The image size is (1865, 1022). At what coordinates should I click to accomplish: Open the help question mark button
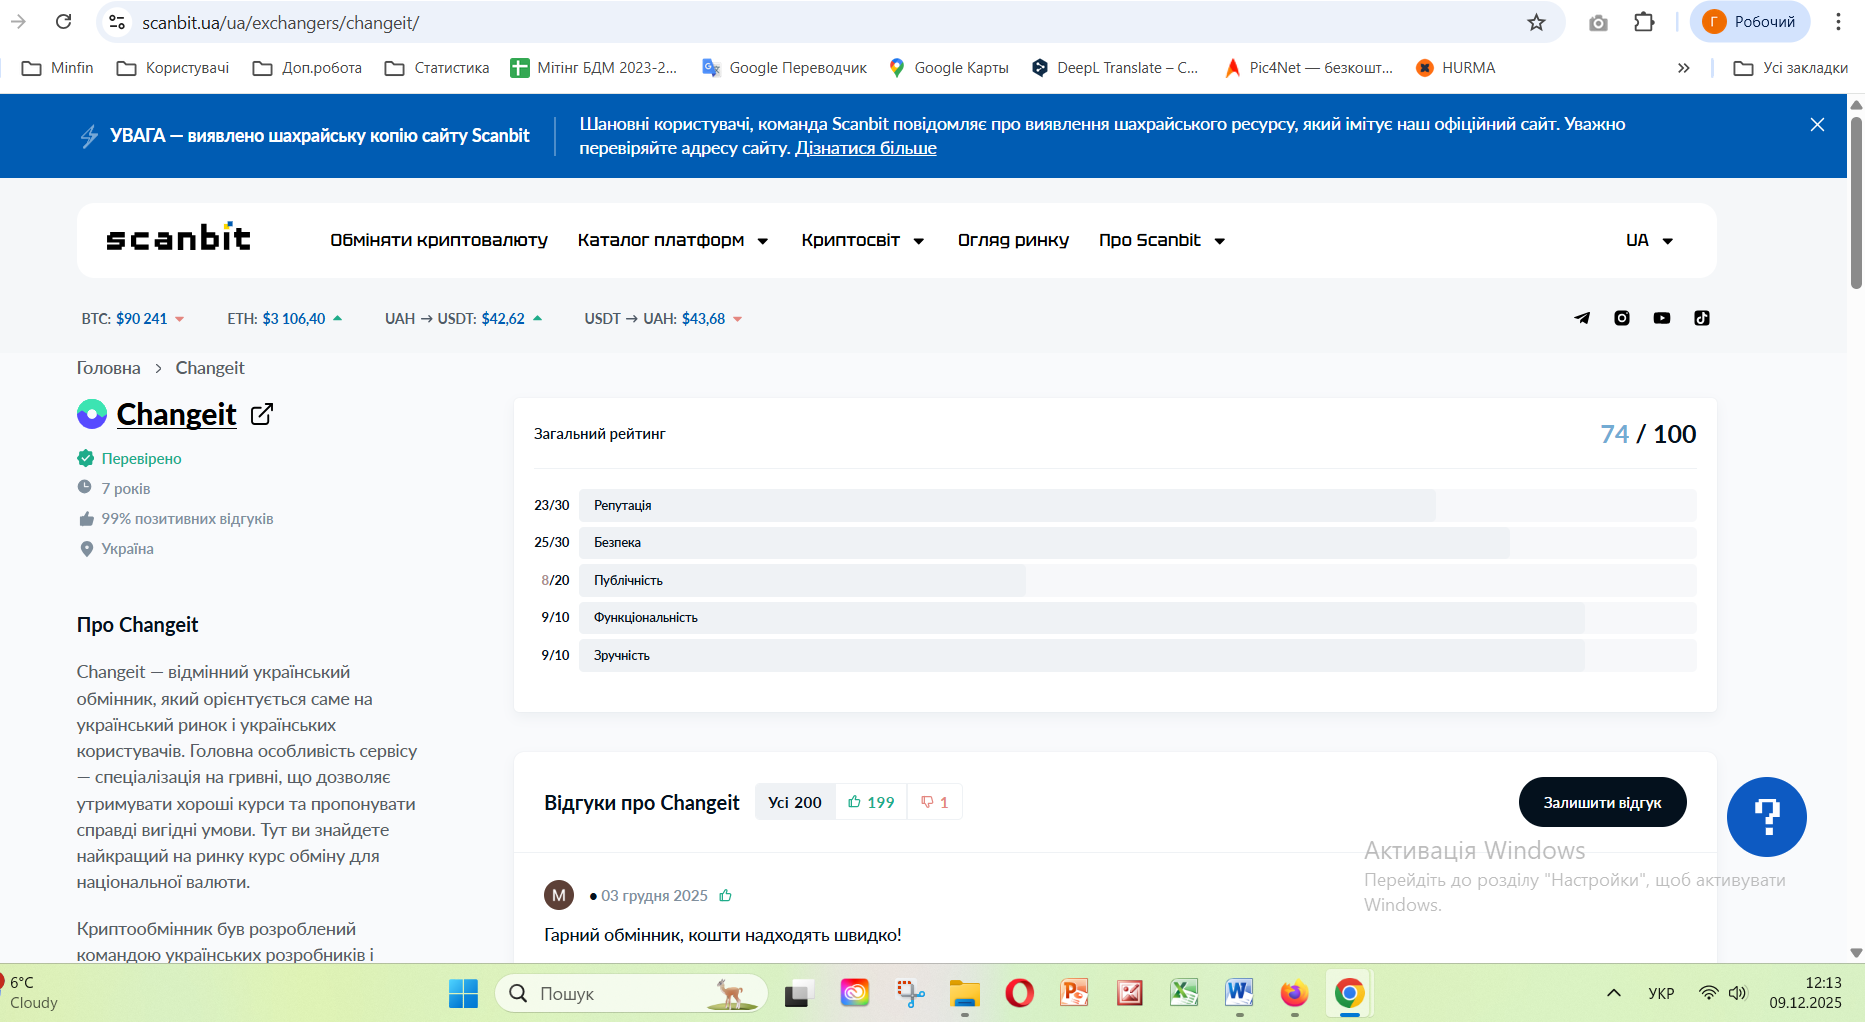[1767, 817]
